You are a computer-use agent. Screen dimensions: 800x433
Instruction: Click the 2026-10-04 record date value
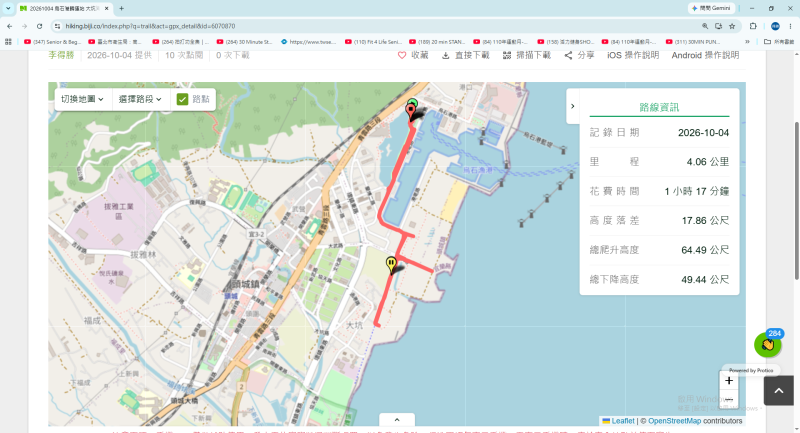click(x=703, y=133)
